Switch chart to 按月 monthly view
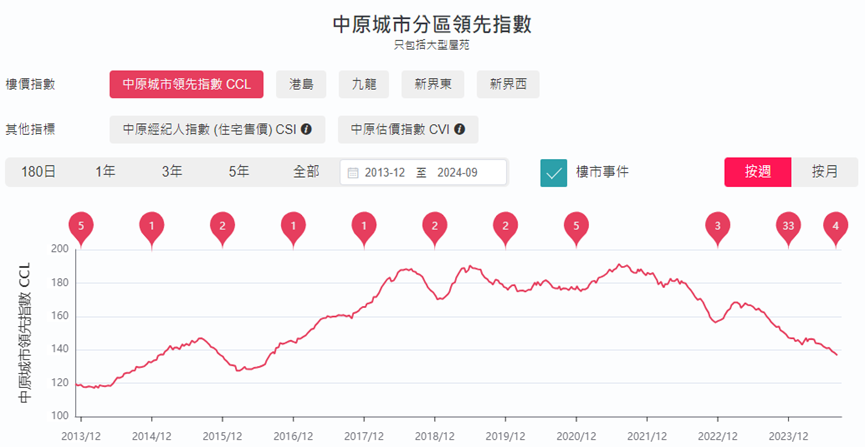The image size is (865, 447). pos(825,172)
